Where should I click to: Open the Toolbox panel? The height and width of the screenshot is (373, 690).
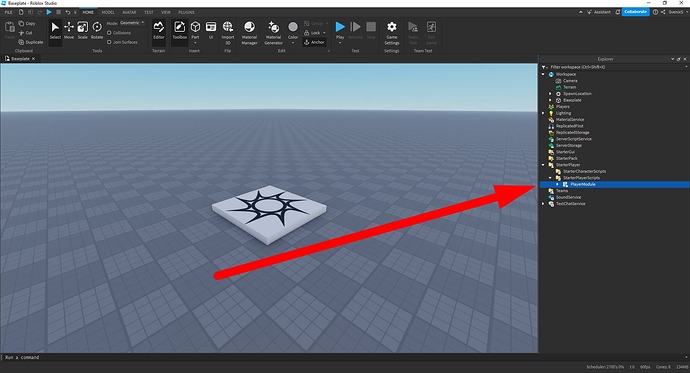[180, 30]
